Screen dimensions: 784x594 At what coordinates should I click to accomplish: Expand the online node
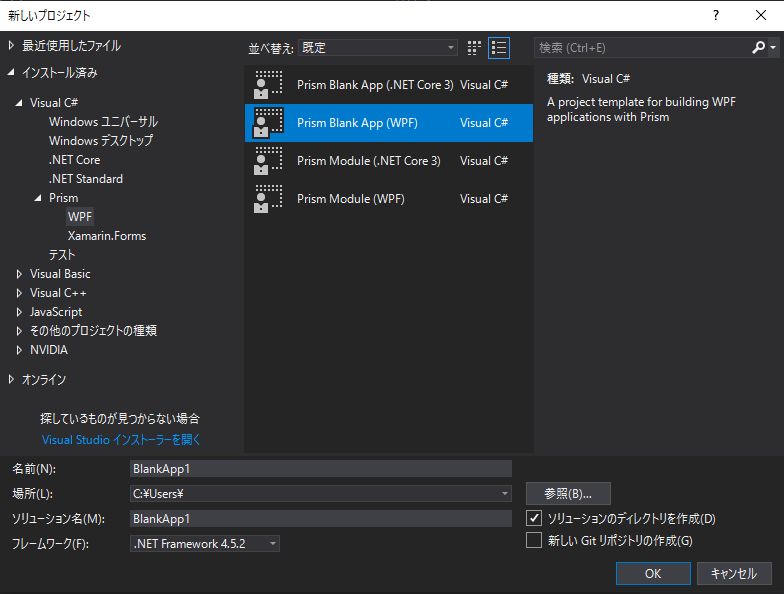(x=11, y=380)
